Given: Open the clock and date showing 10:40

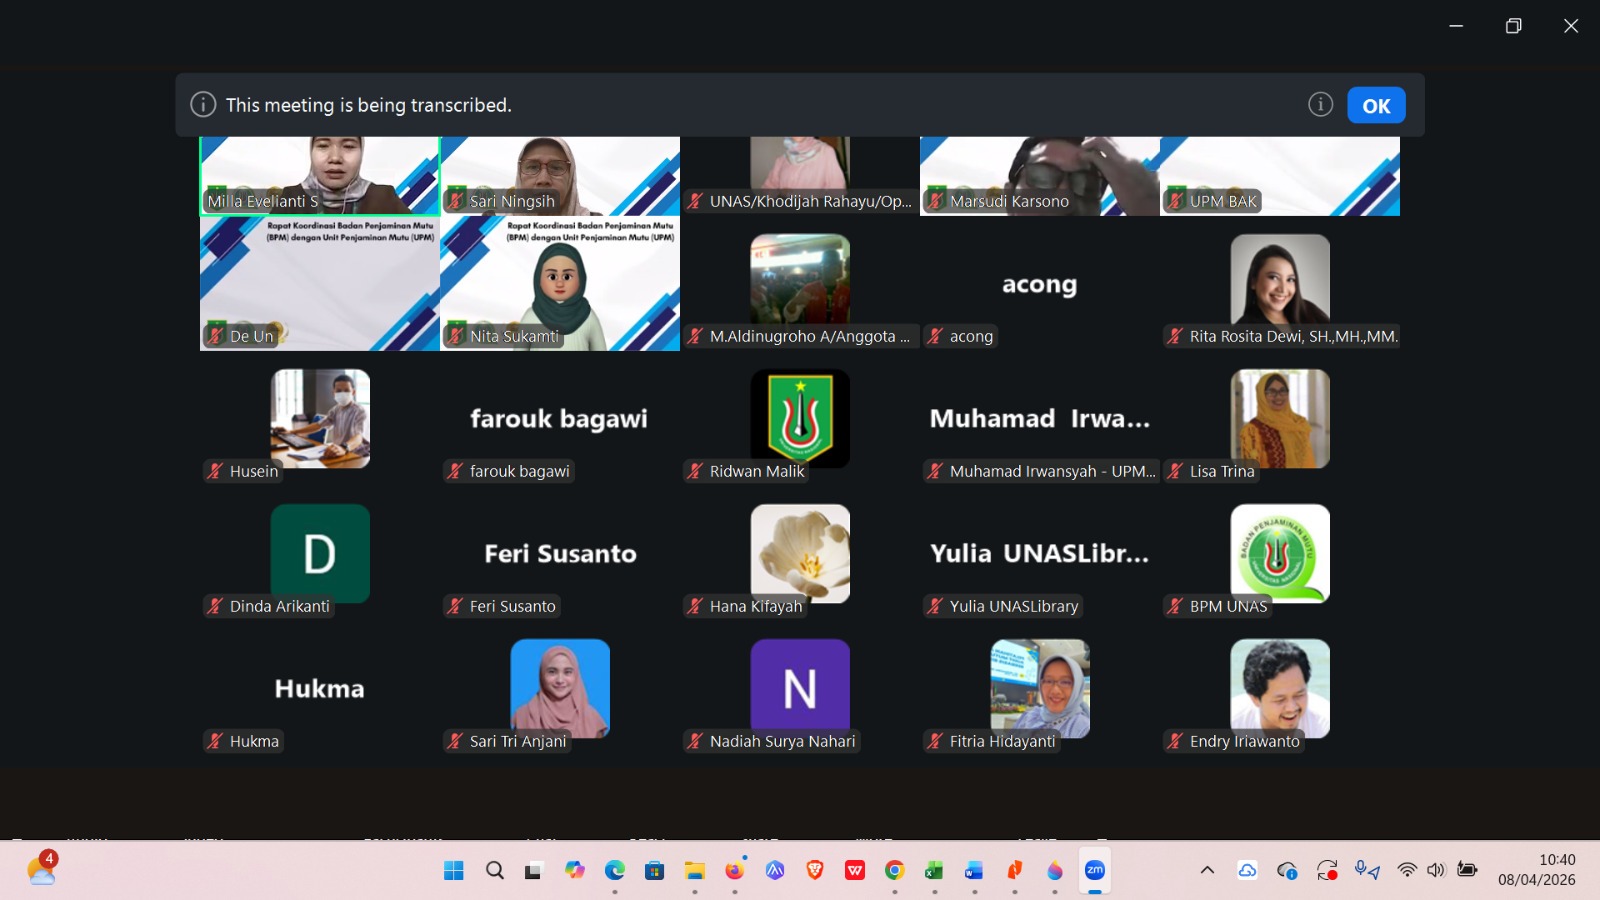Looking at the screenshot, I should pyautogui.click(x=1537, y=870).
